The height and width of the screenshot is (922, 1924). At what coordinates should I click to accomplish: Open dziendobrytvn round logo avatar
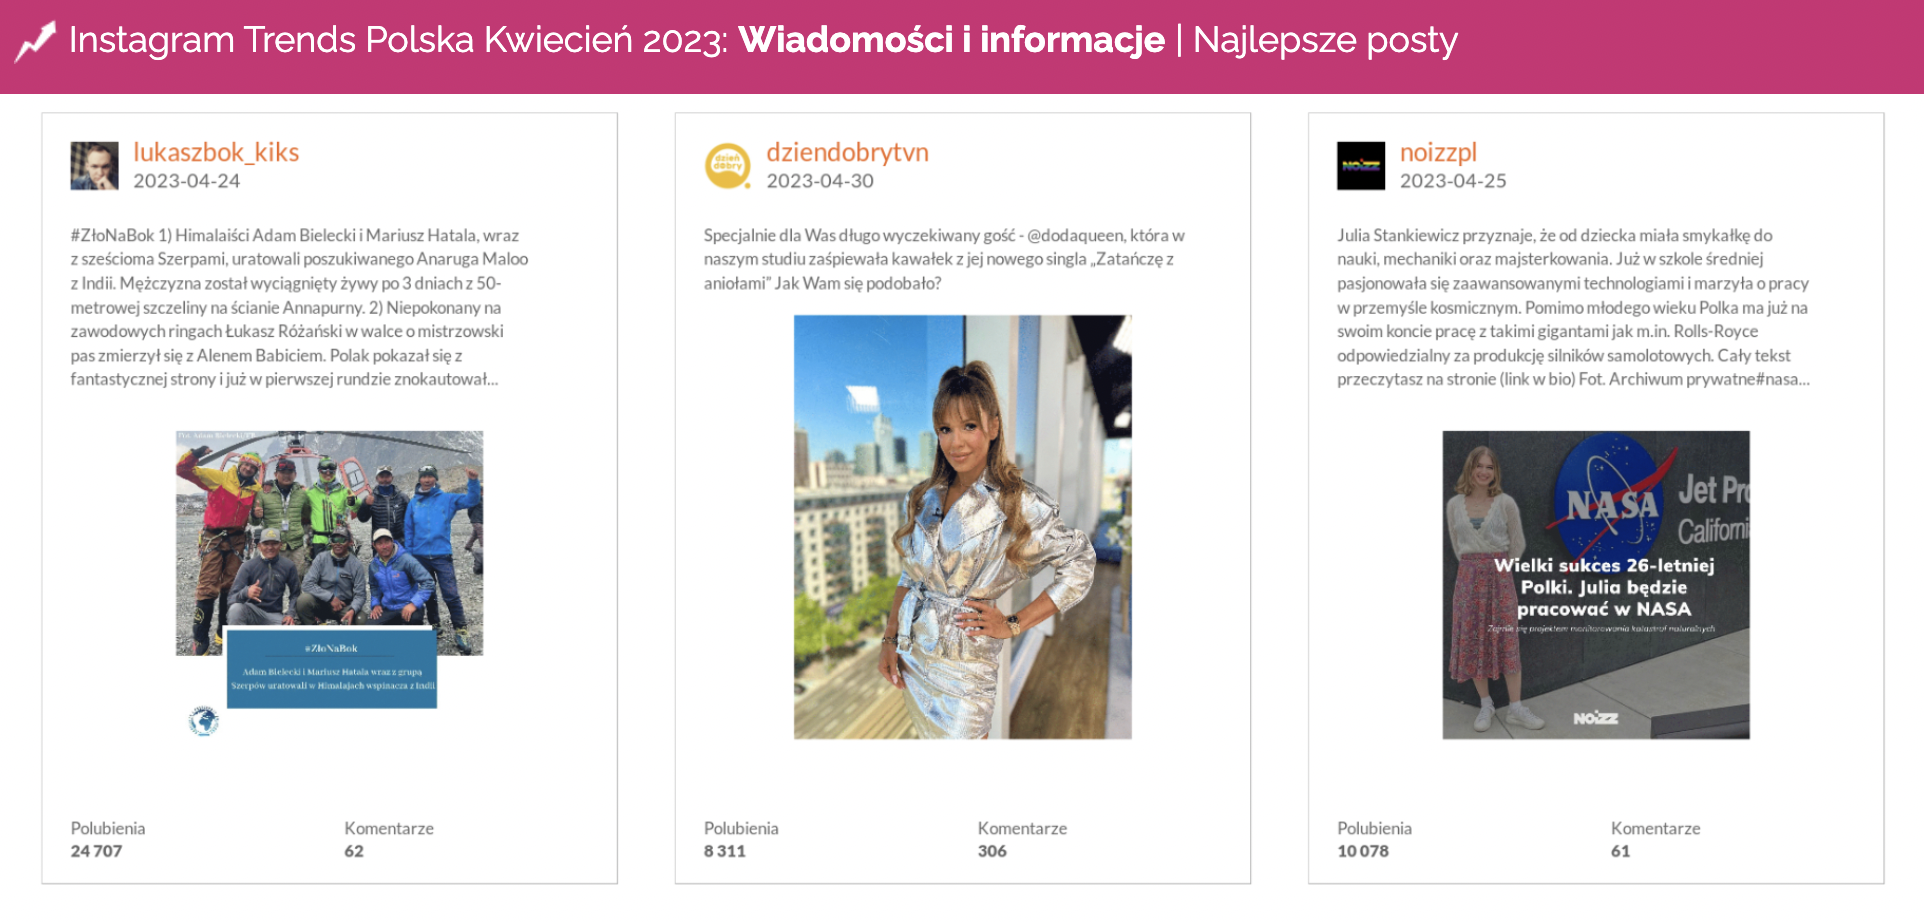[x=727, y=166]
